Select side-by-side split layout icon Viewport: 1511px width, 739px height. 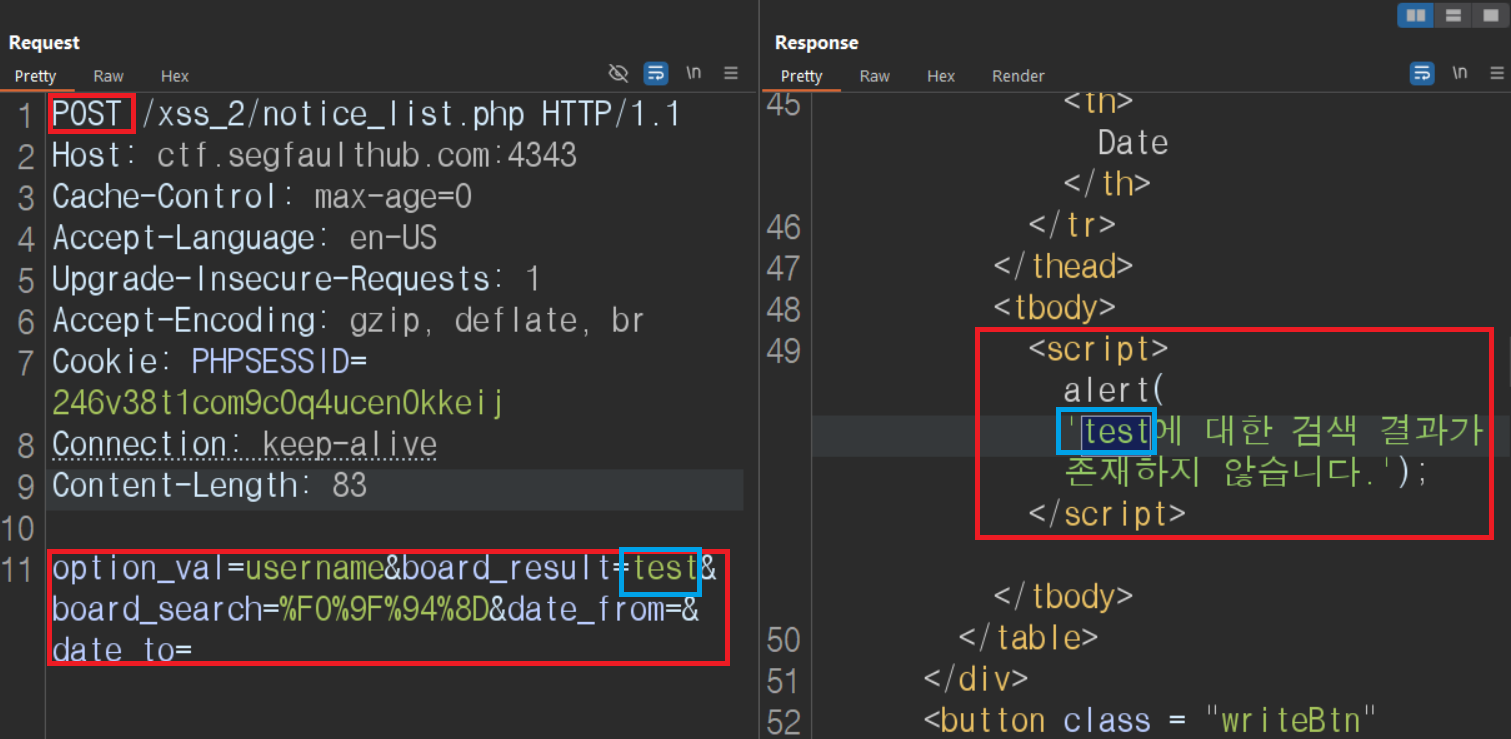click(1415, 15)
